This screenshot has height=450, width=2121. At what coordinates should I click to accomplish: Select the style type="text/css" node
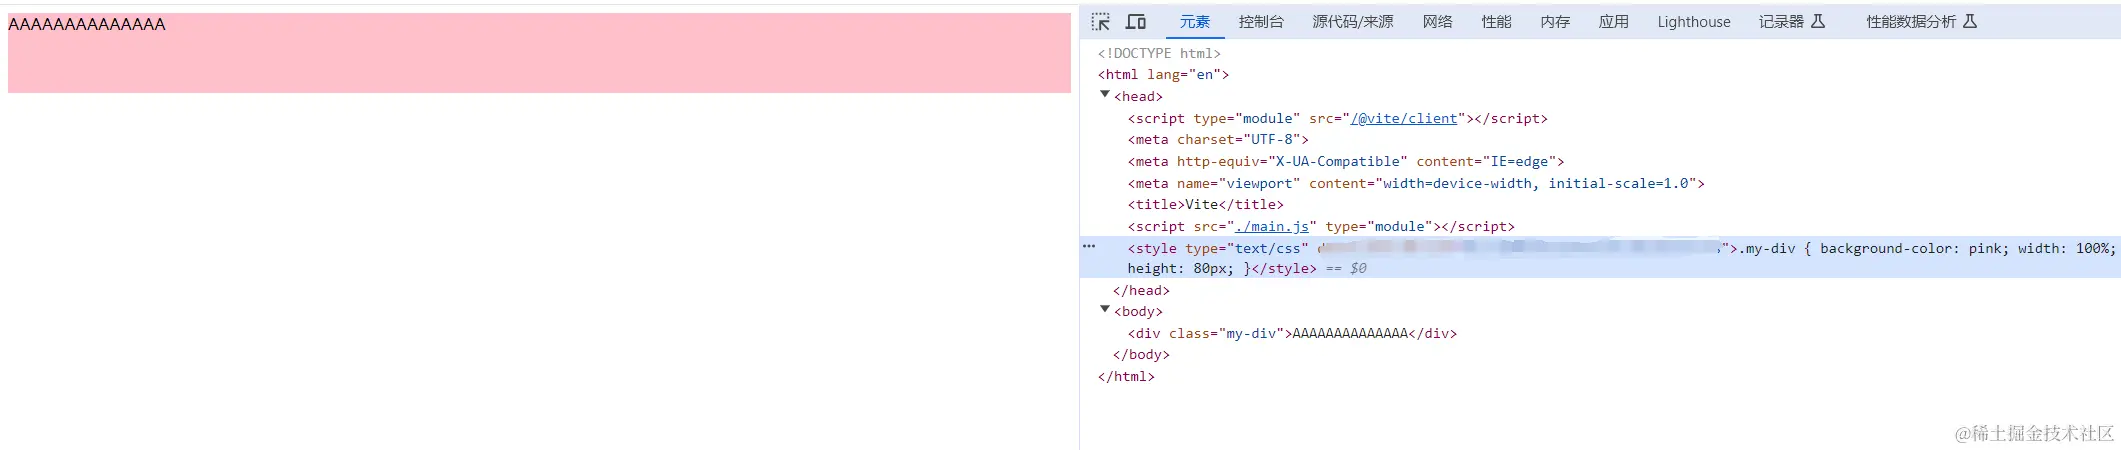(1600, 257)
